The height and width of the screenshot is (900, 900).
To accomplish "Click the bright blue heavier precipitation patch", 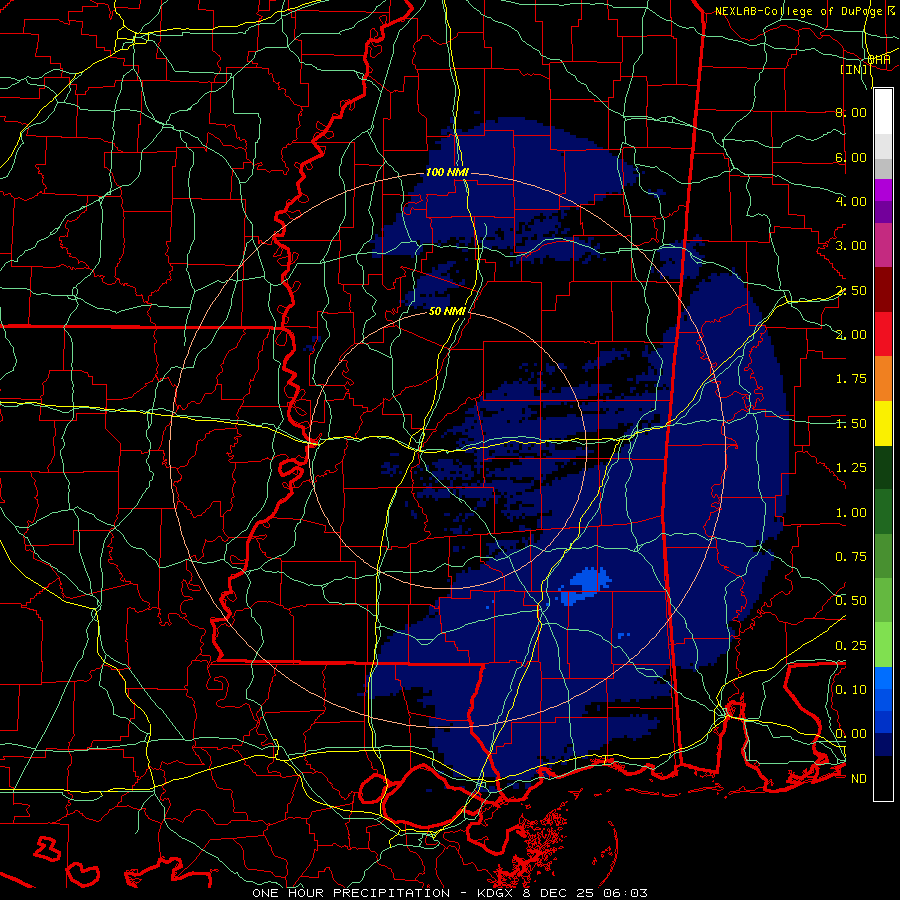I will pos(585,585).
